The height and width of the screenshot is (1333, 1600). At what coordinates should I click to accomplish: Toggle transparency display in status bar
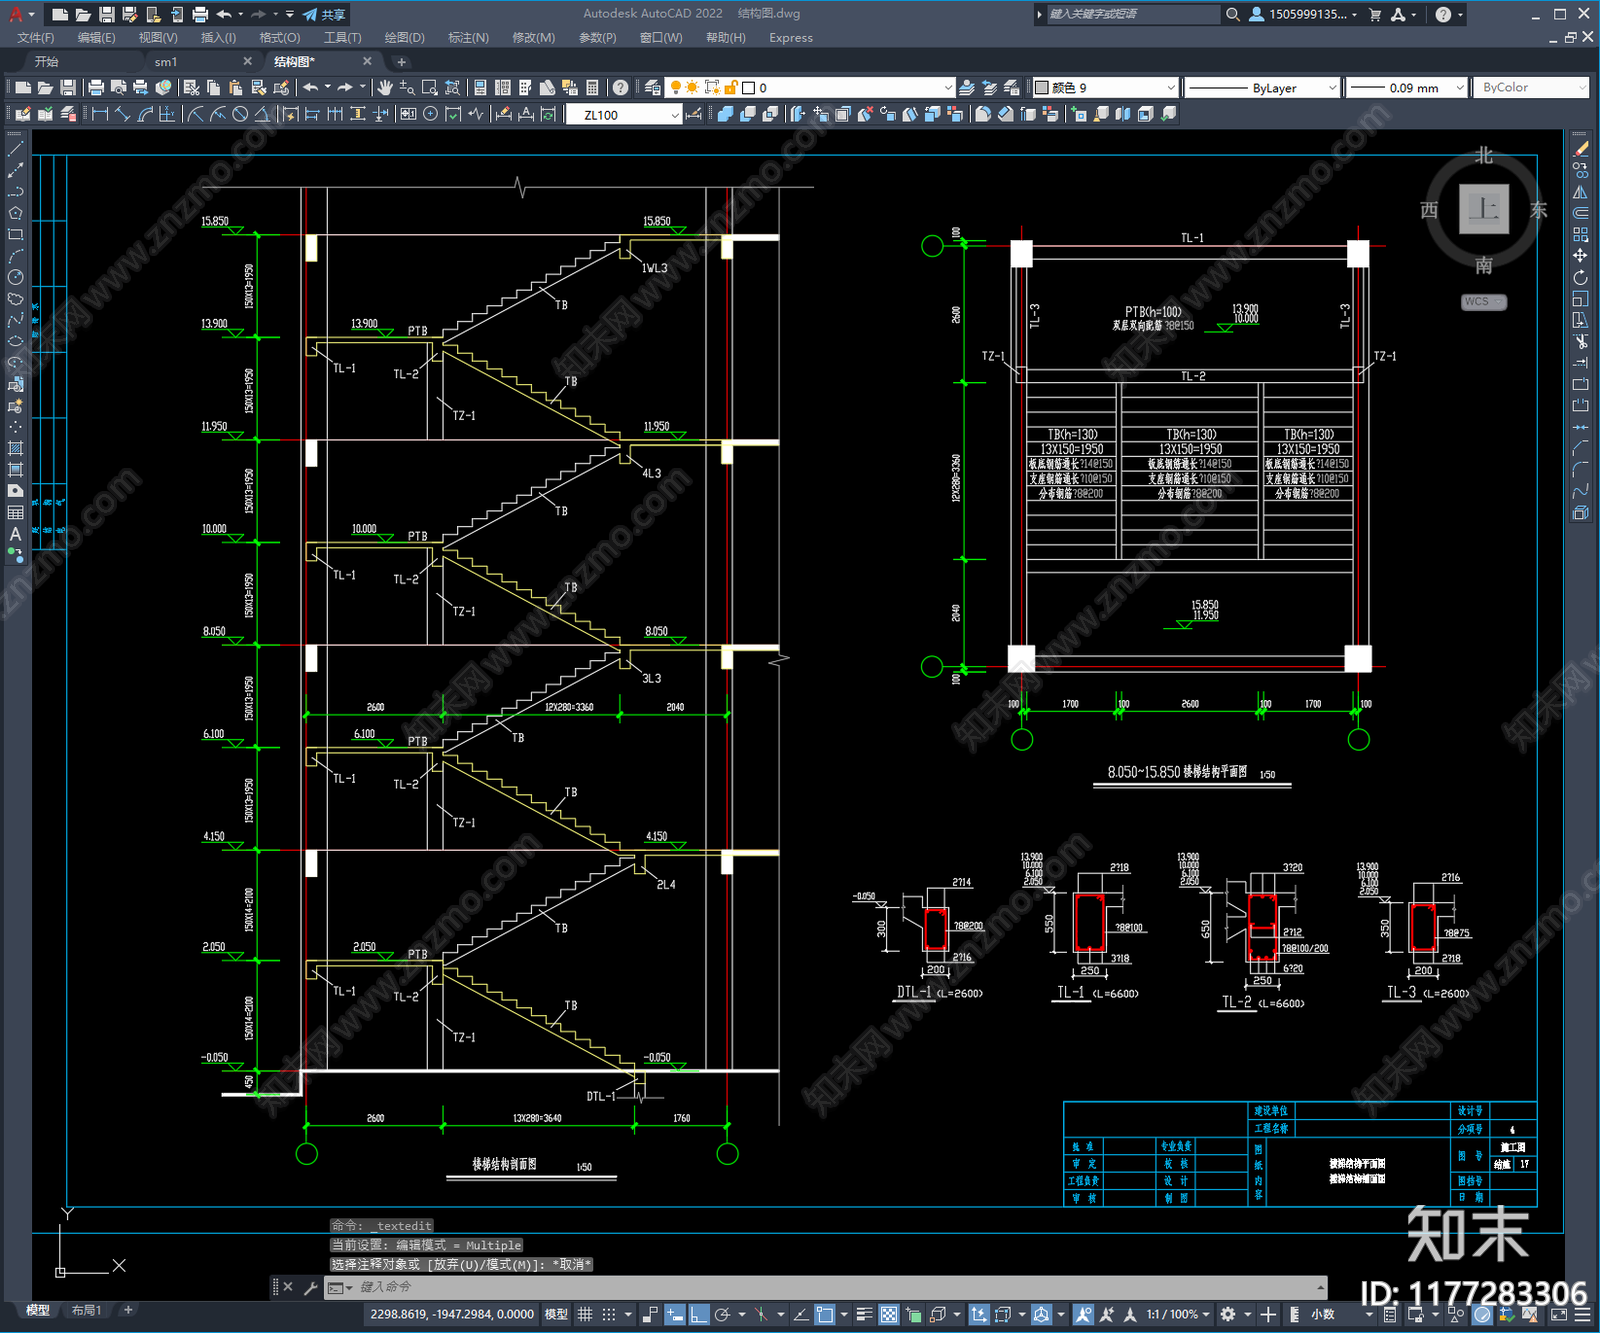pyautogui.click(x=888, y=1314)
